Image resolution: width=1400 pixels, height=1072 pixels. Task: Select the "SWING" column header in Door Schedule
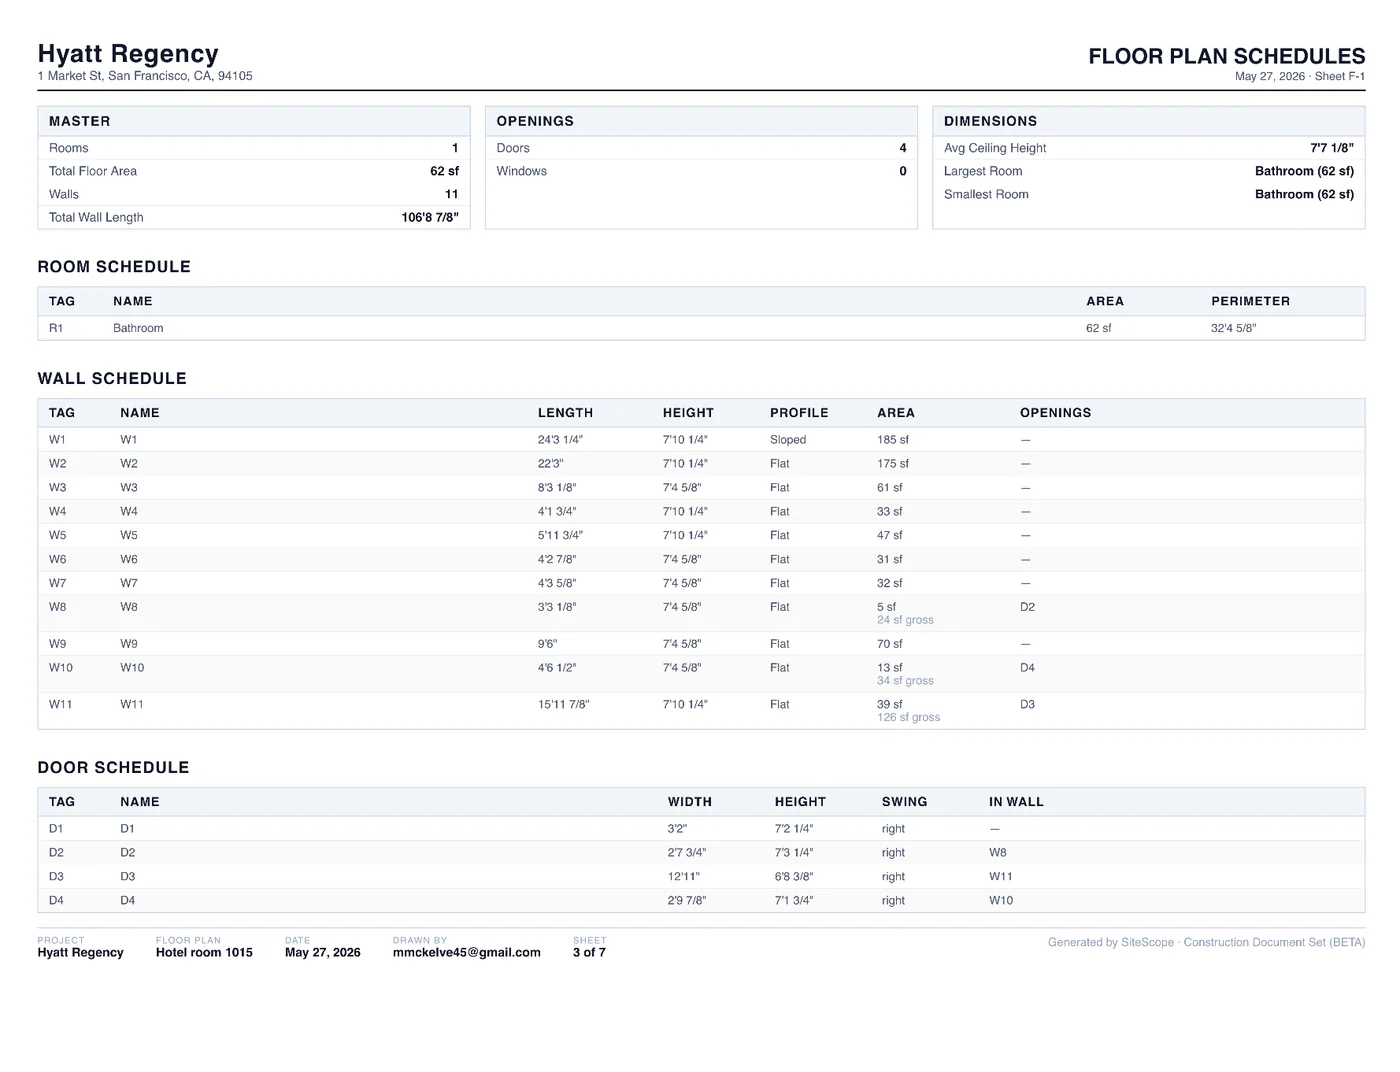[904, 802]
